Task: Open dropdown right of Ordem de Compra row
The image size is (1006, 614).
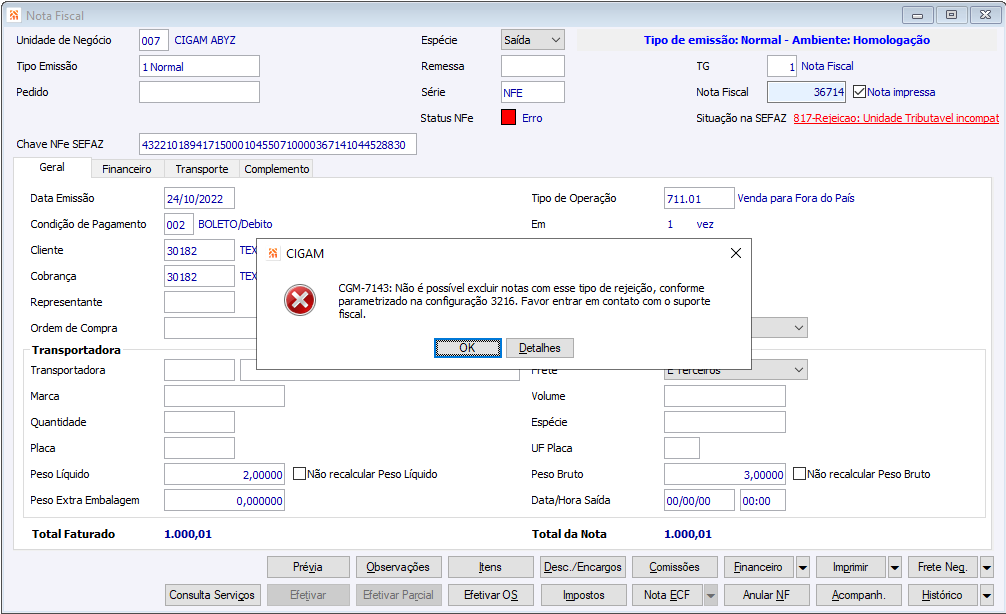Action: click(799, 328)
